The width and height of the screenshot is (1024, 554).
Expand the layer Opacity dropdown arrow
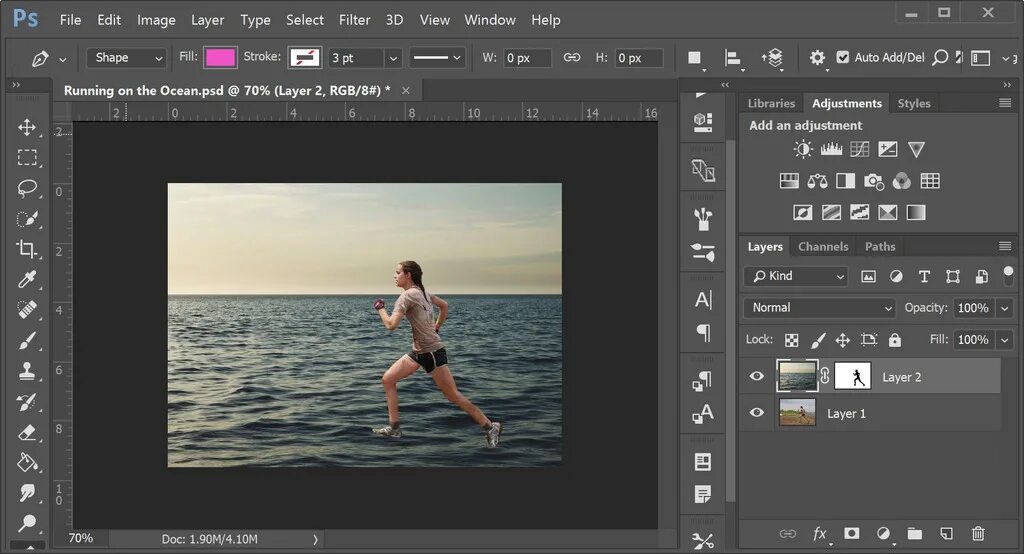click(1004, 308)
